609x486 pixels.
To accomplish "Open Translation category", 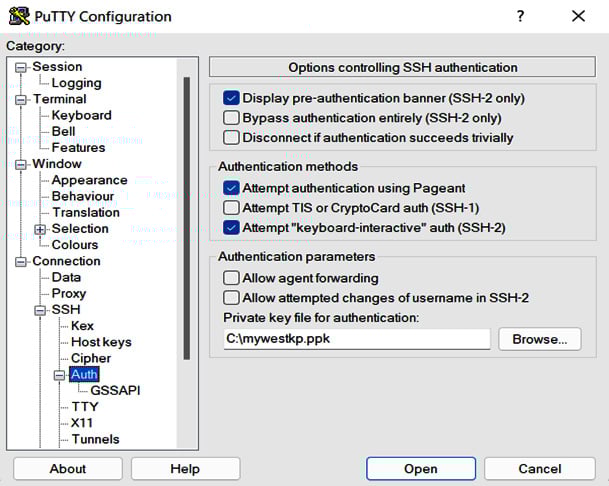I will pos(86,213).
